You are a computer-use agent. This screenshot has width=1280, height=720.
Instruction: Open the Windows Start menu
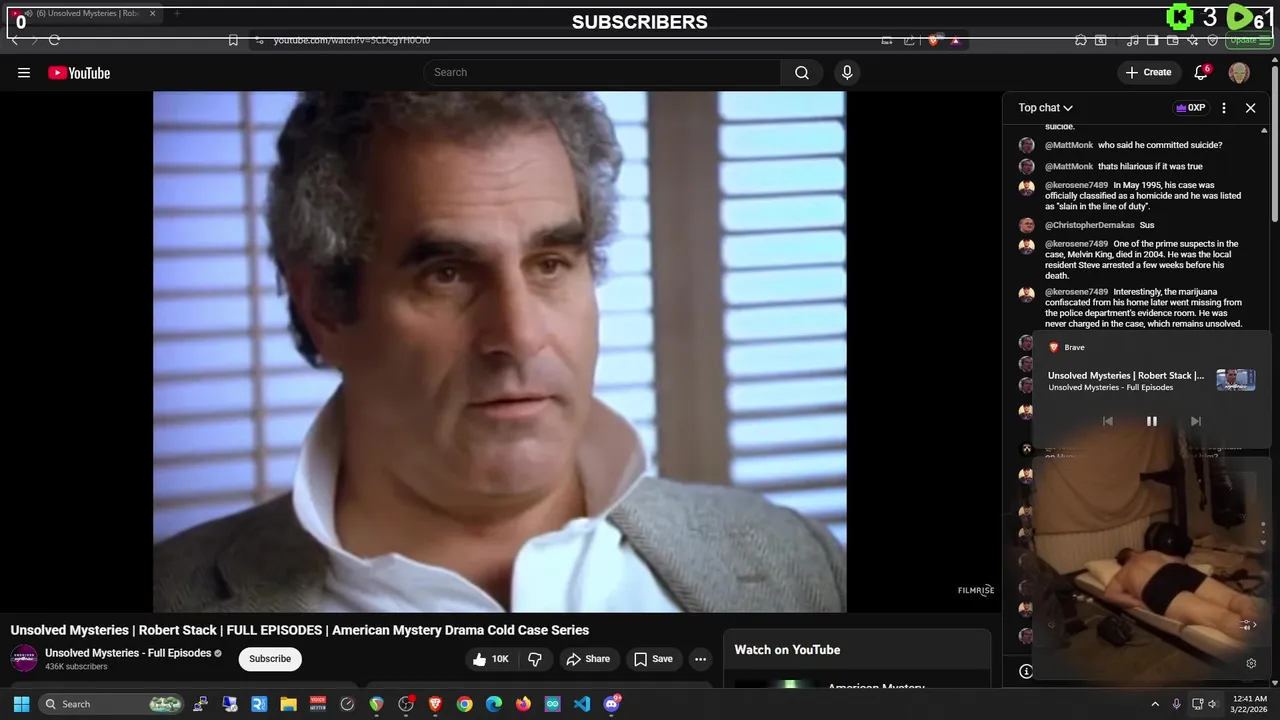coord(21,704)
